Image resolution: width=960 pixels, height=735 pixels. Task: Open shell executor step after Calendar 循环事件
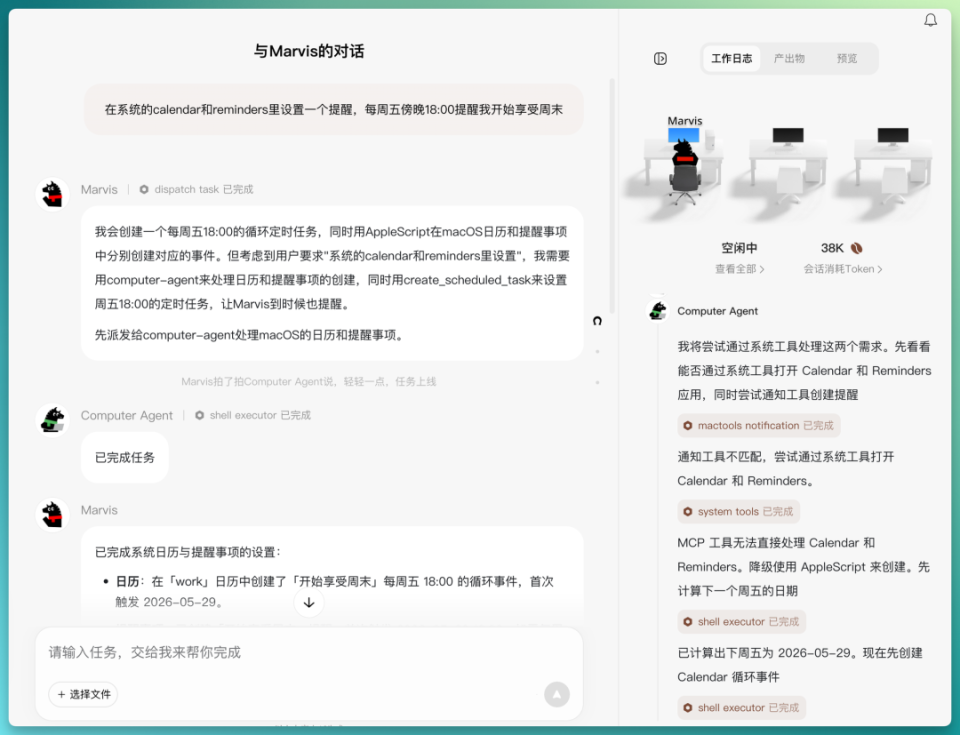[x=741, y=707]
